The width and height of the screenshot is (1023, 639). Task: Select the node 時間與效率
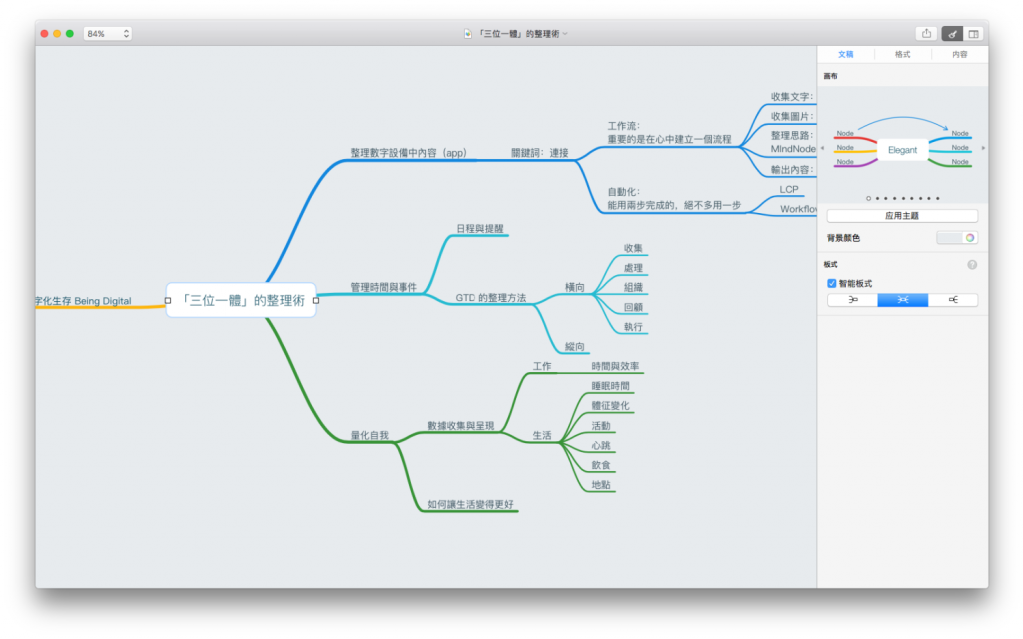click(615, 366)
